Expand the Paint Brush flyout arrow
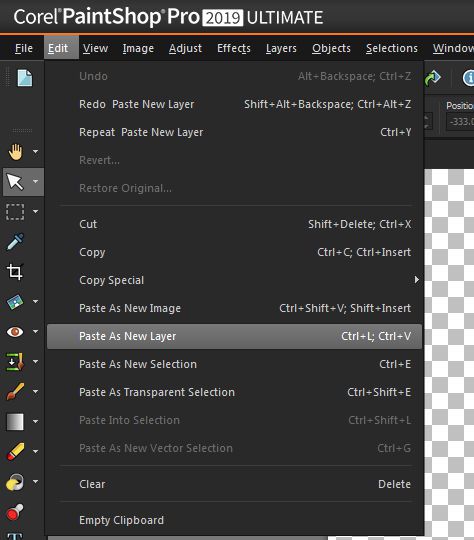The width and height of the screenshot is (474, 540). (x=35, y=392)
